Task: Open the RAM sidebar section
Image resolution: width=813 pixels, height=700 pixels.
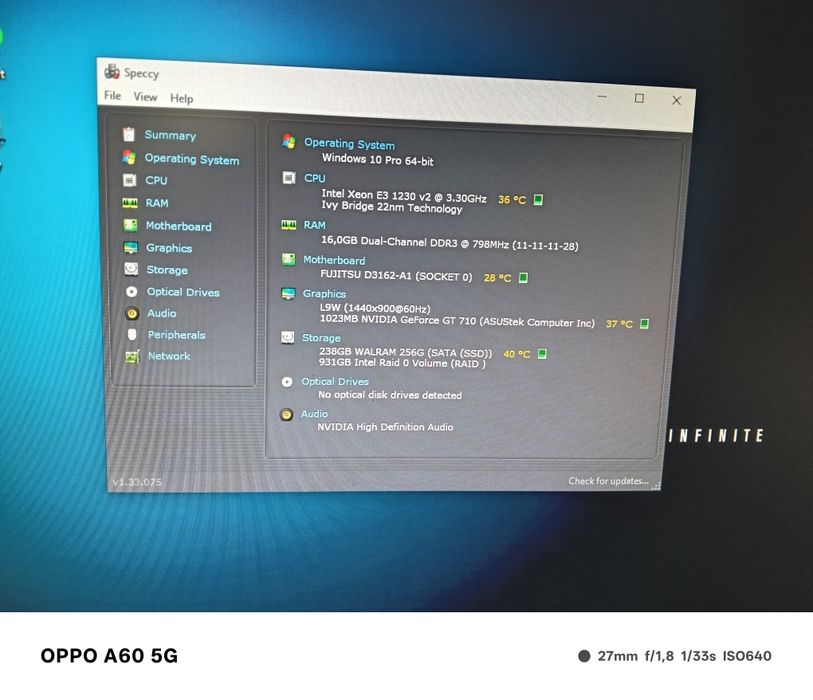Action: pos(157,203)
